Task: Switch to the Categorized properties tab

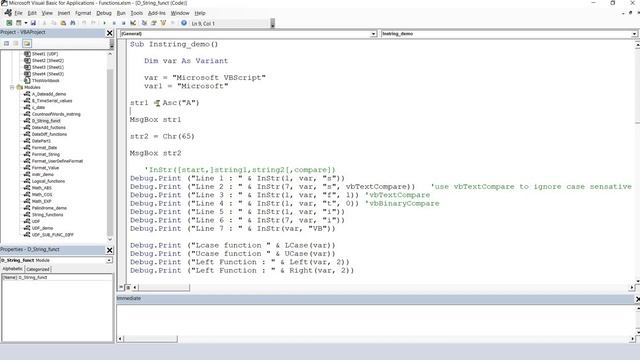Action: [x=38, y=269]
